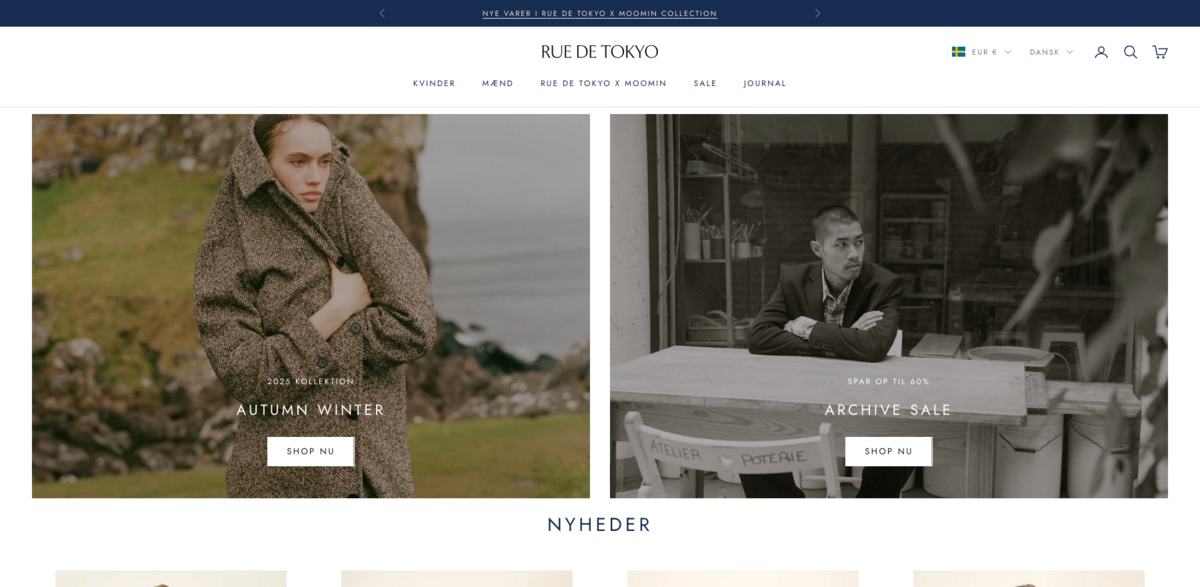Screen dimensions: 1200x587
Task: Click the Rue de Tokyo logo
Action: click(600, 52)
